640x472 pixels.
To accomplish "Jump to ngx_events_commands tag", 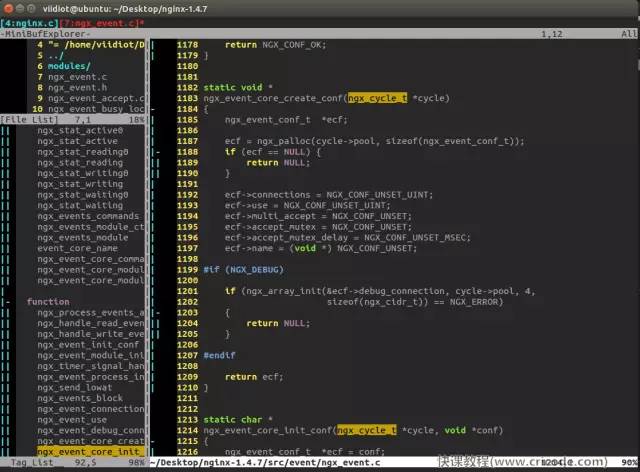I will tap(88, 216).
